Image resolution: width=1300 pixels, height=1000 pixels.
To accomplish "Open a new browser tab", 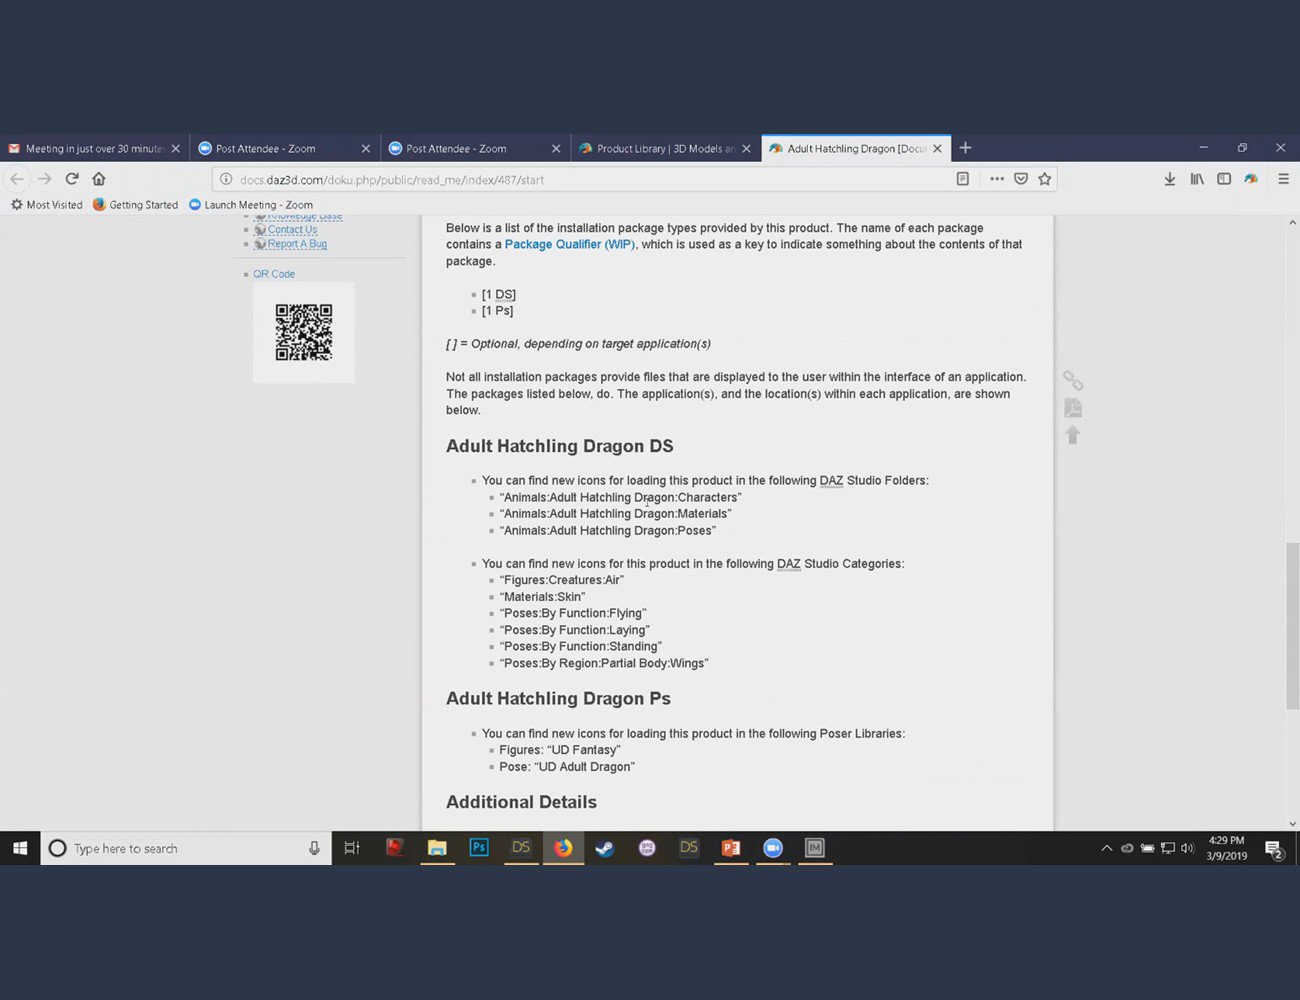I will (965, 148).
